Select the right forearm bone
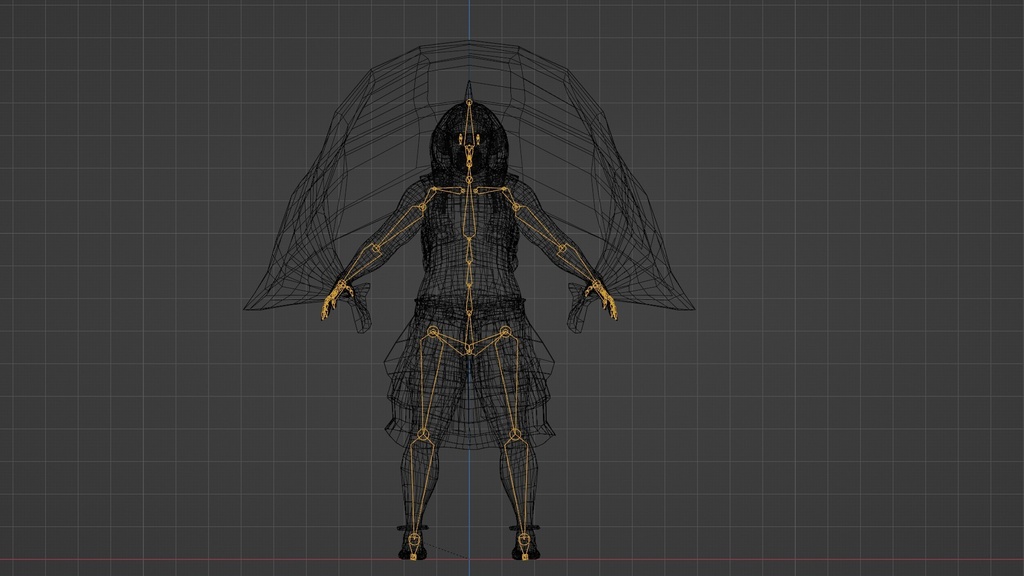 578,269
